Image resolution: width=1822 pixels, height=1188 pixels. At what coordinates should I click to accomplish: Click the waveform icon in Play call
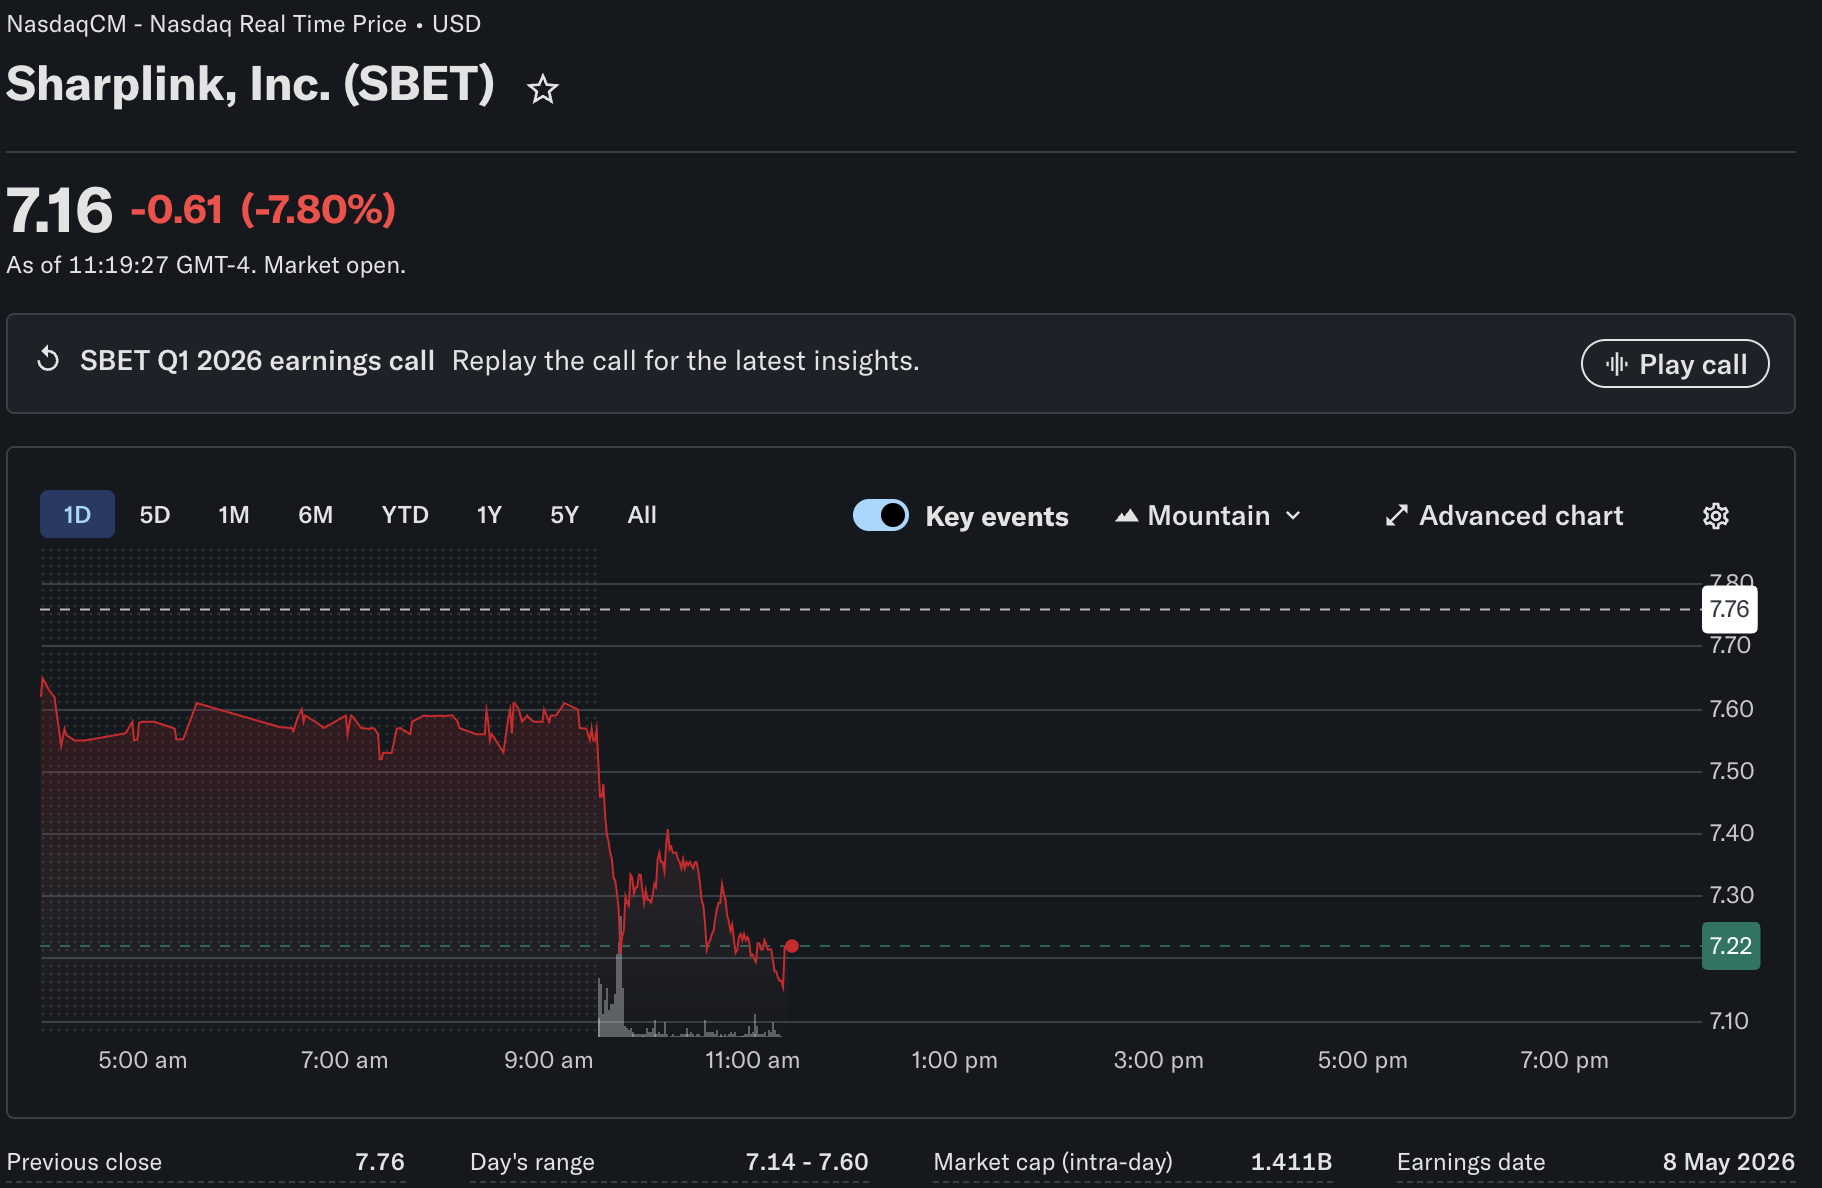pos(1616,364)
